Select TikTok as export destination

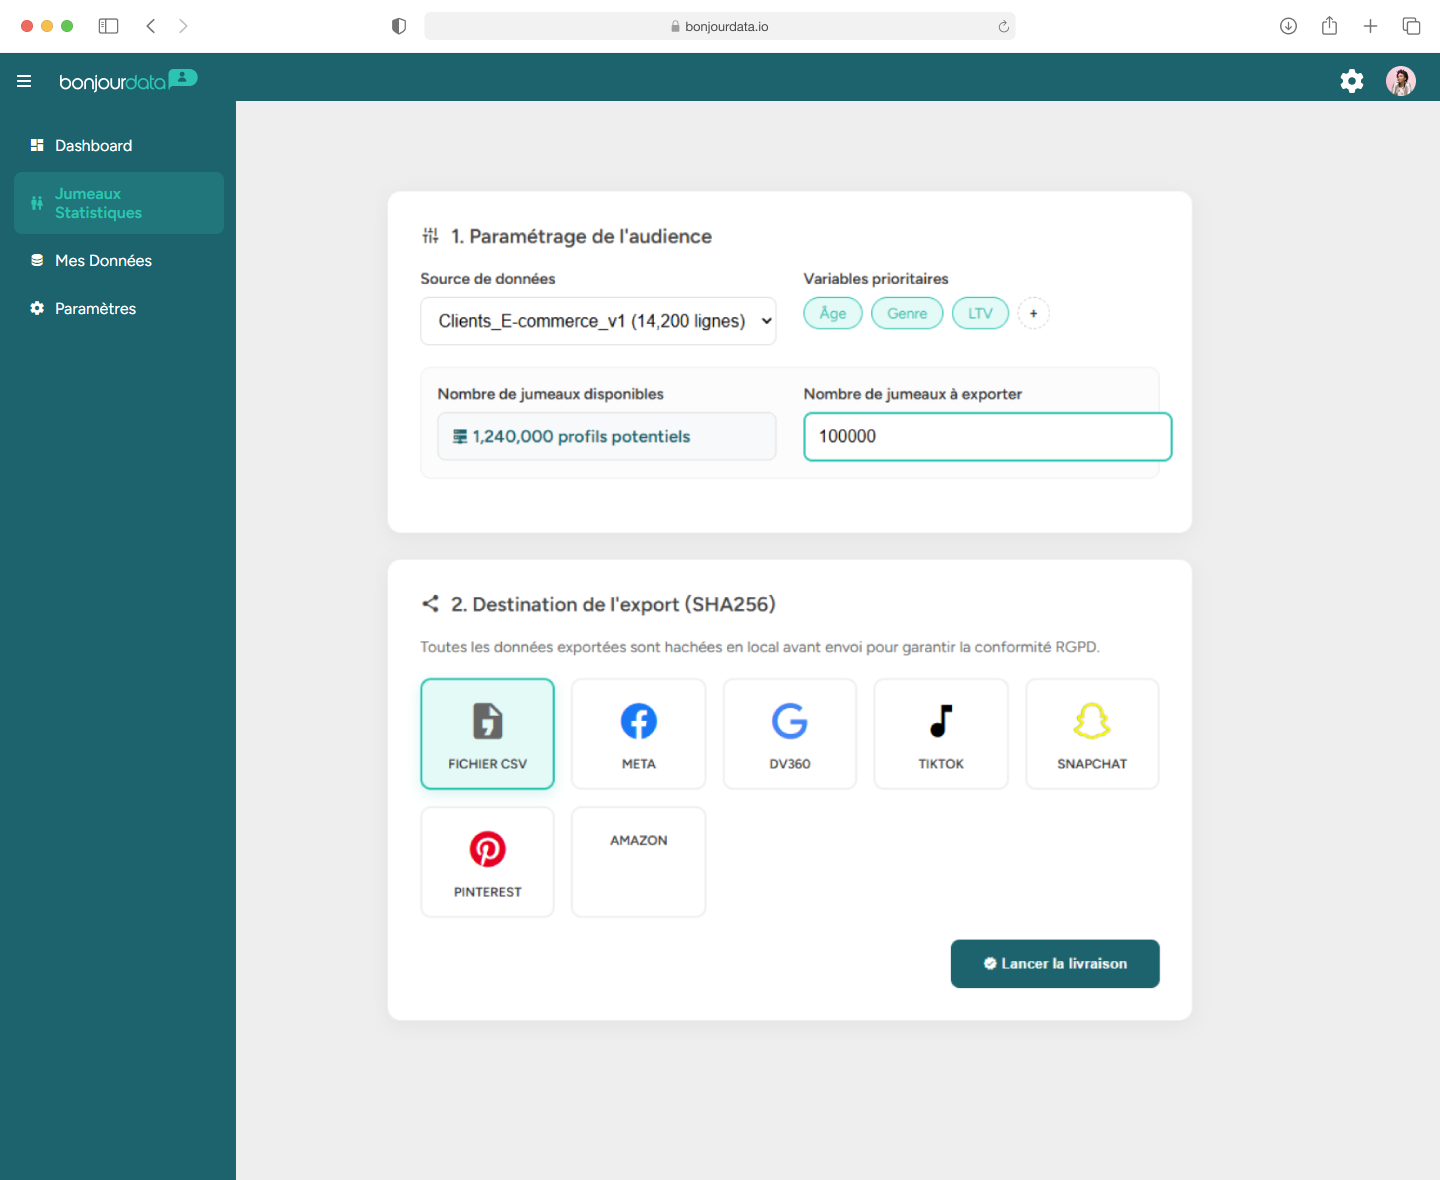click(940, 734)
